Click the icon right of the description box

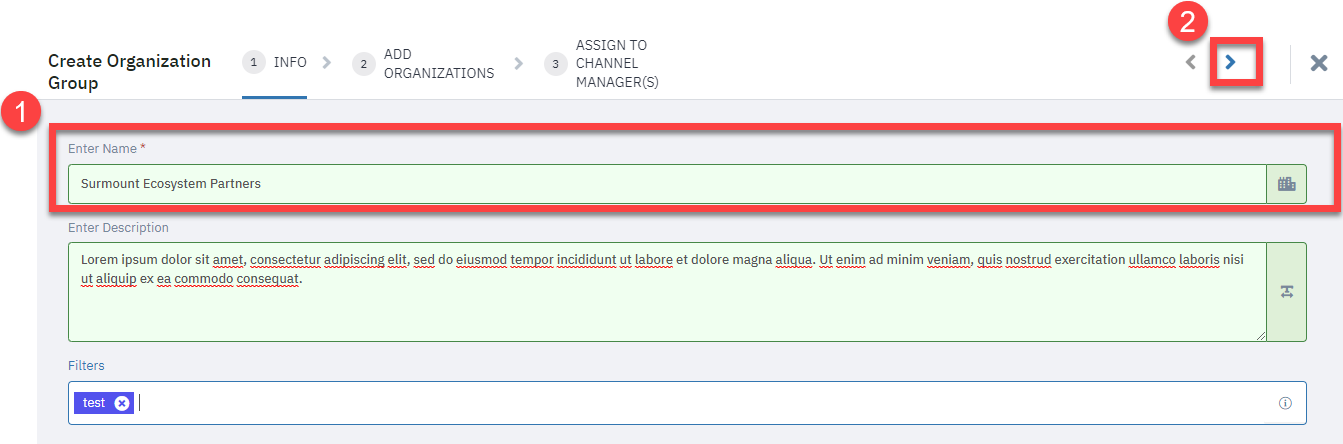[x=1286, y=291]
